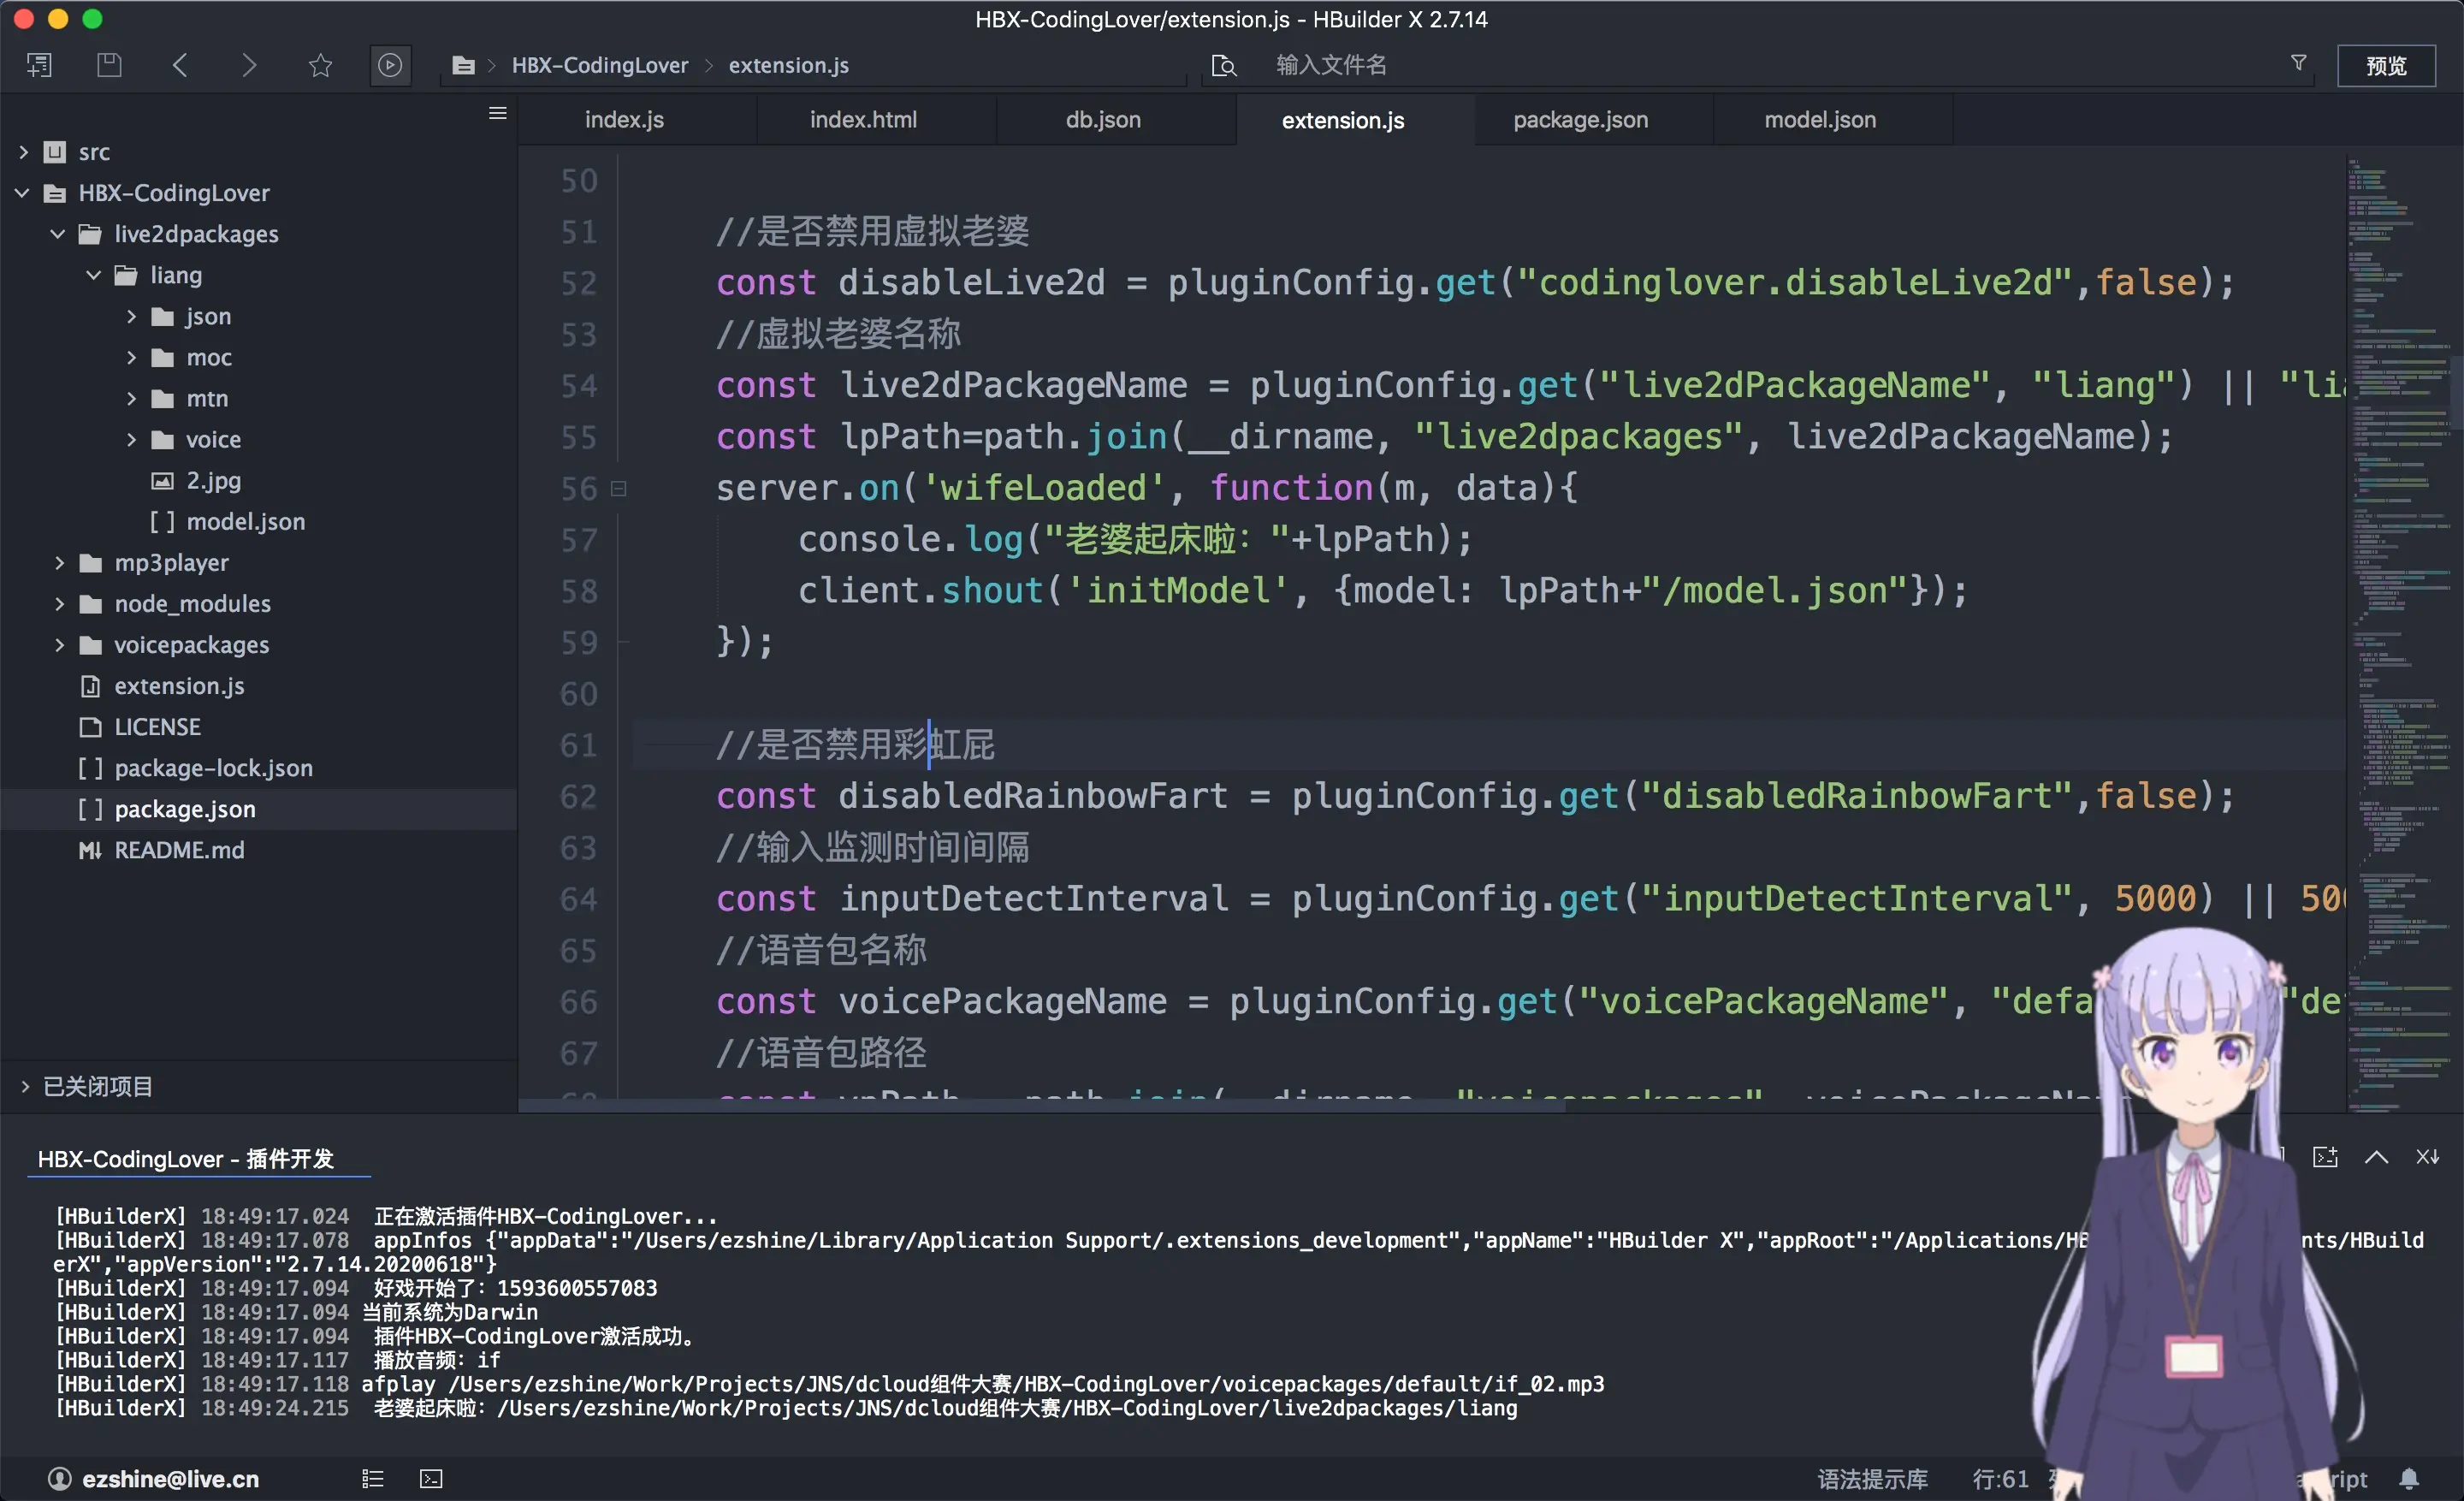Click the preview button
This screenshot has height=1501, width=2464.
(2386, 65)
